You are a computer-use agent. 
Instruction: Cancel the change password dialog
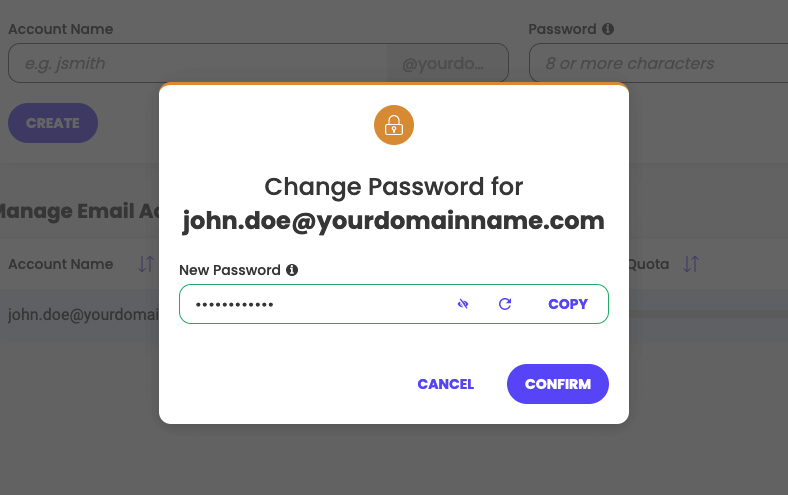point(446,384)
